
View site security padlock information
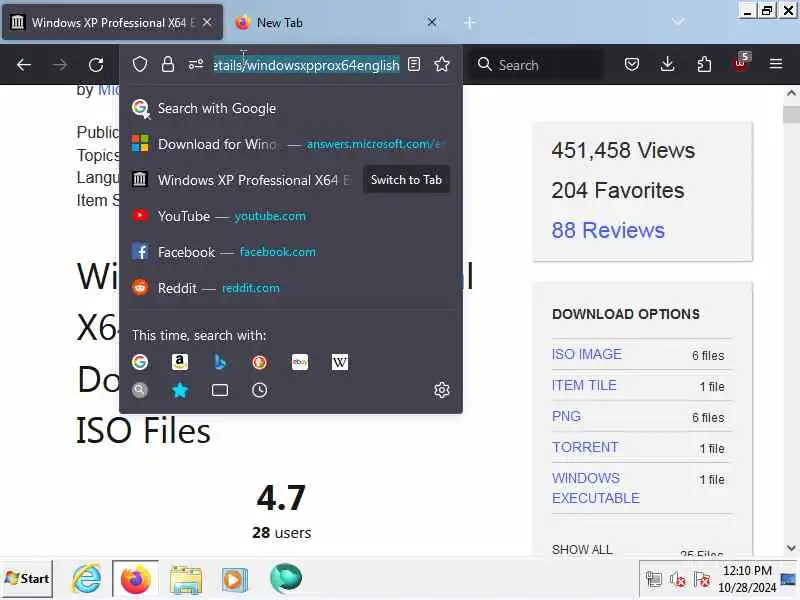[168, 65]
